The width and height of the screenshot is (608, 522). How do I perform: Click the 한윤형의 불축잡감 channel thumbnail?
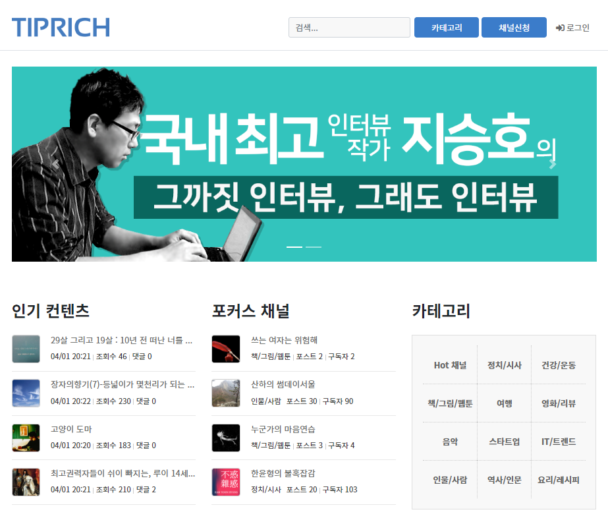[226, 481]
